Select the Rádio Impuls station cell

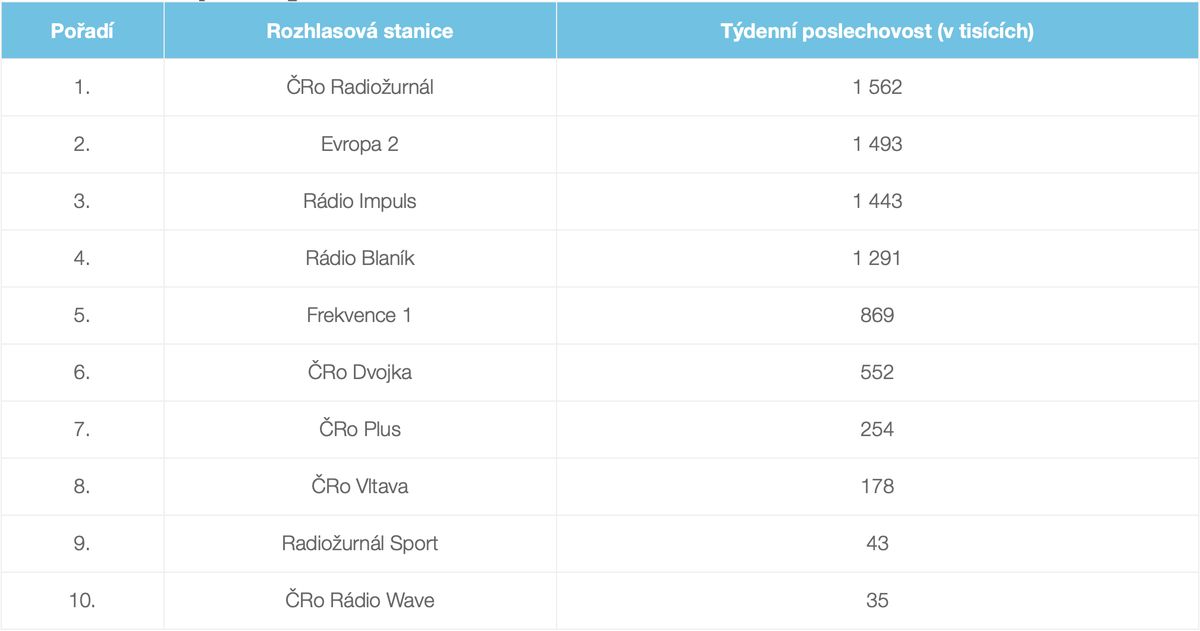360,201
